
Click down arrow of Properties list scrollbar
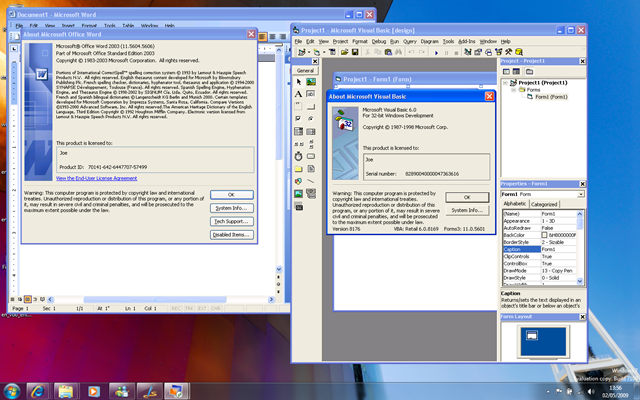(x=580, y=281)
